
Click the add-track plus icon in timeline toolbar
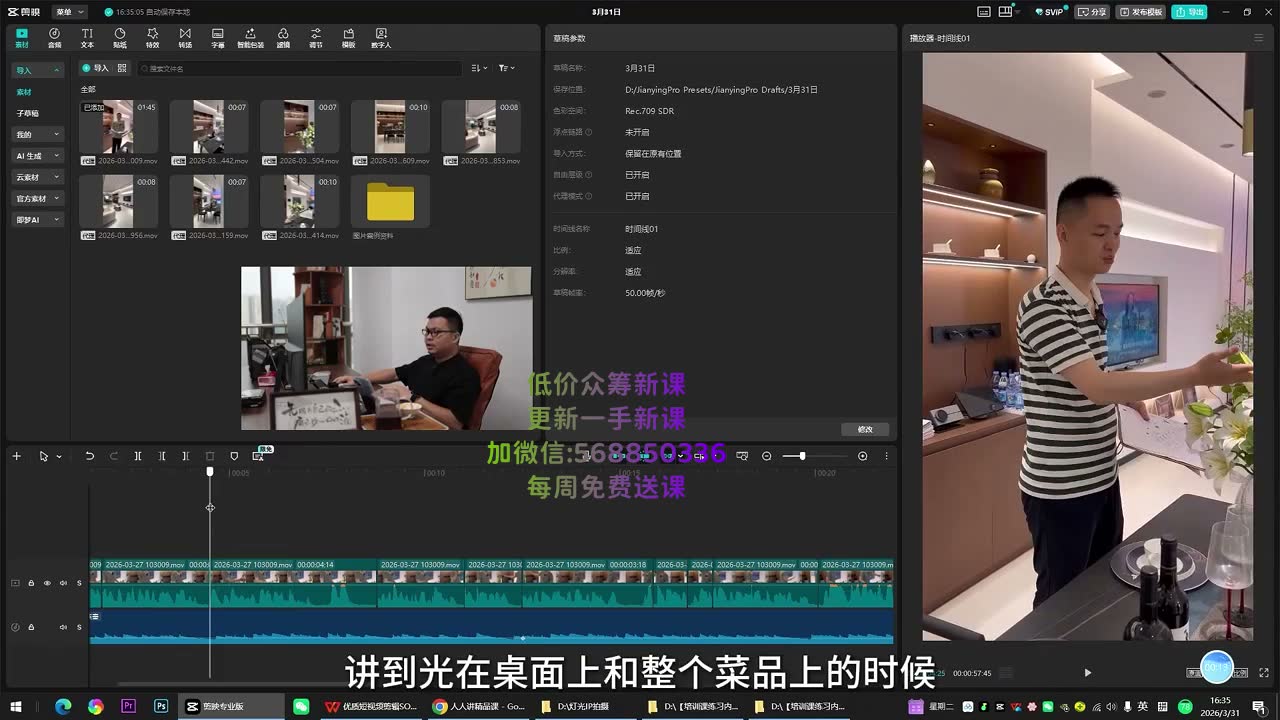coord(16,456)
